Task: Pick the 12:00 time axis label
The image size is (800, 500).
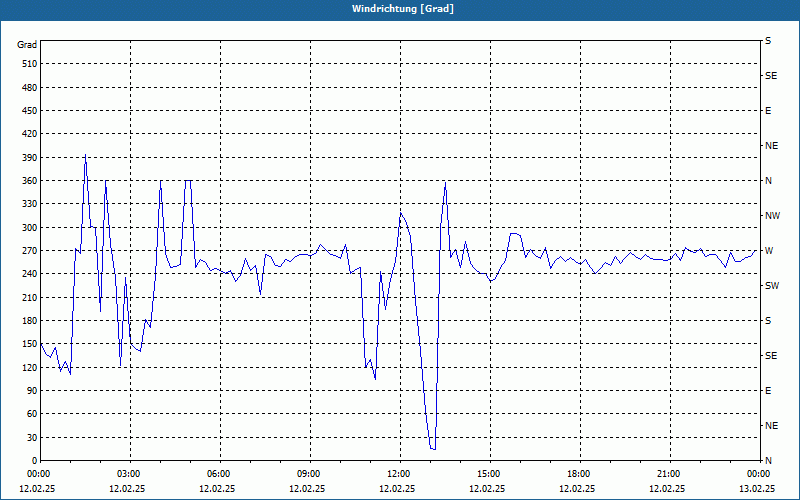Action: click(x=397, y=474)
